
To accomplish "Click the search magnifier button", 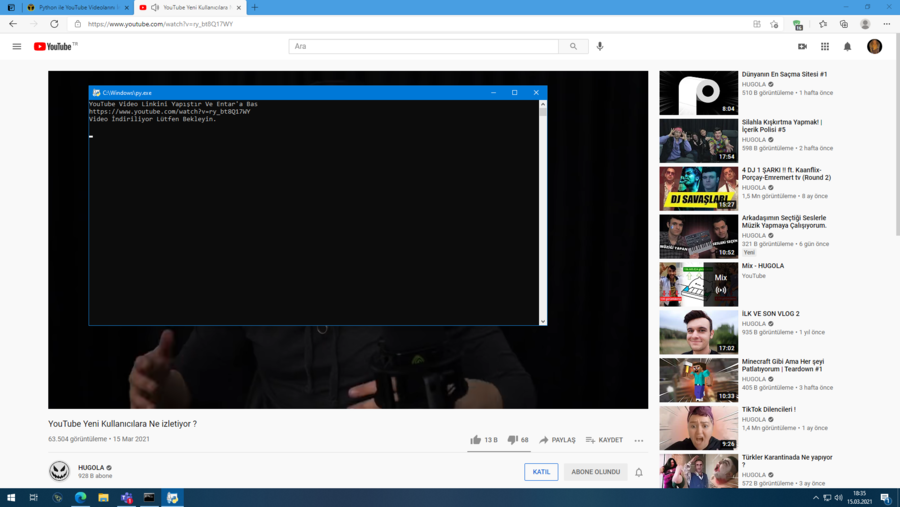I will 573,46.
